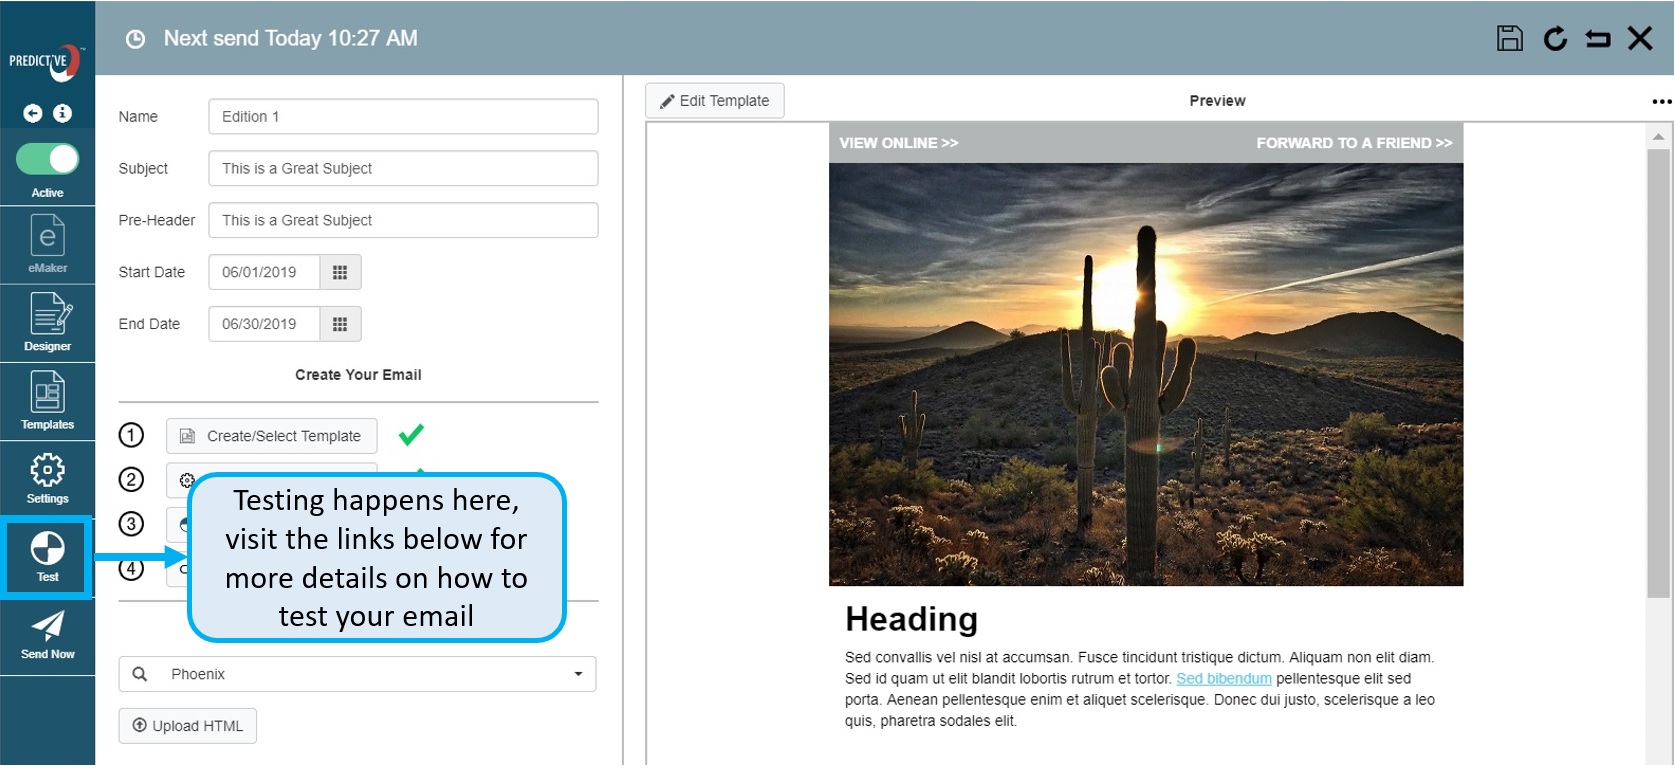Image resolution: width=1675 pixels, height=768 pixels.
Task: Click the Edit Template button
Action: point(714,101)
